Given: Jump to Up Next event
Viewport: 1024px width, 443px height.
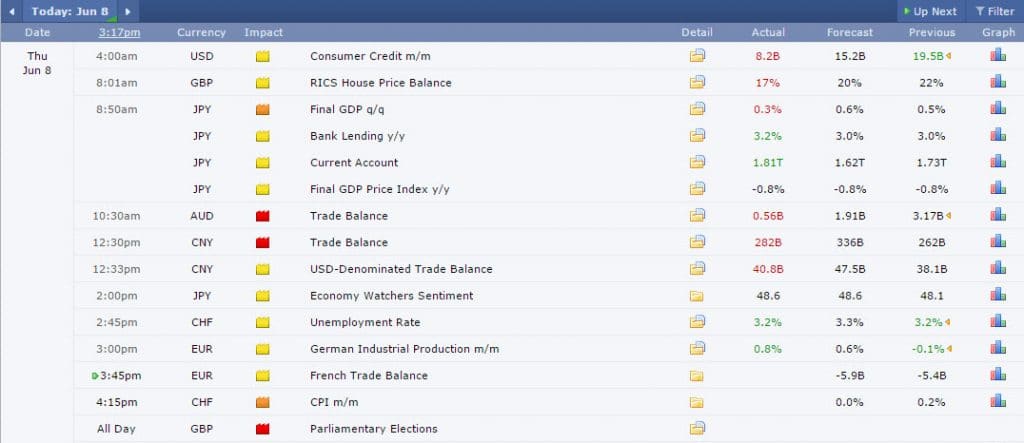Looking at the screenshot, I should [929, 12].
